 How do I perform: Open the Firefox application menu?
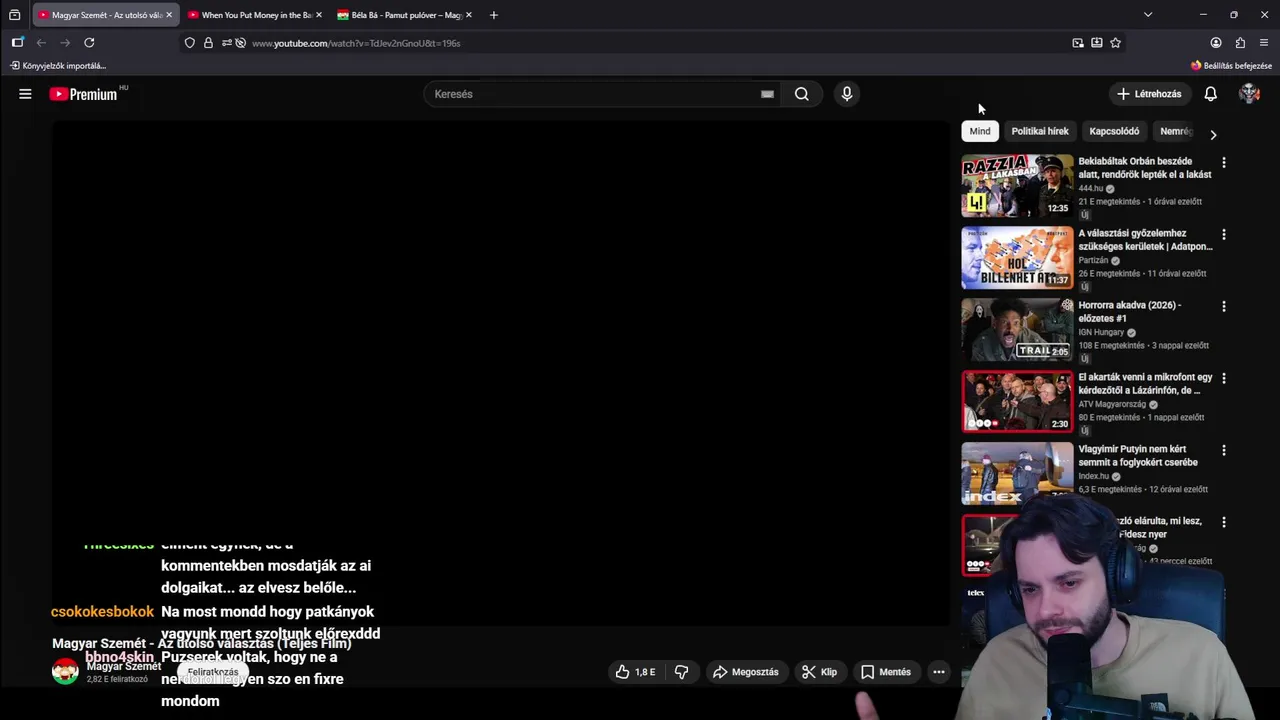pos(1264,43)
